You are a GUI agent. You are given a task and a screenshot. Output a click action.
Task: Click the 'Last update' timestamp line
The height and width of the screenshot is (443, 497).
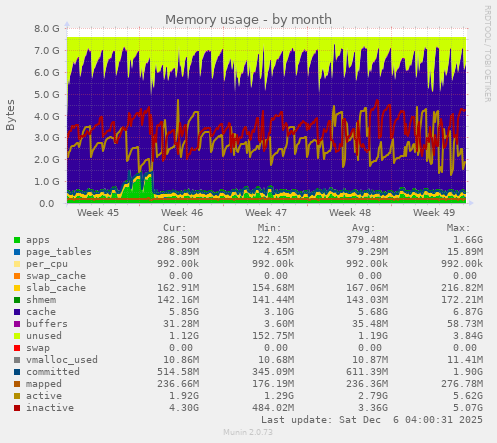[x=372, y=420]
